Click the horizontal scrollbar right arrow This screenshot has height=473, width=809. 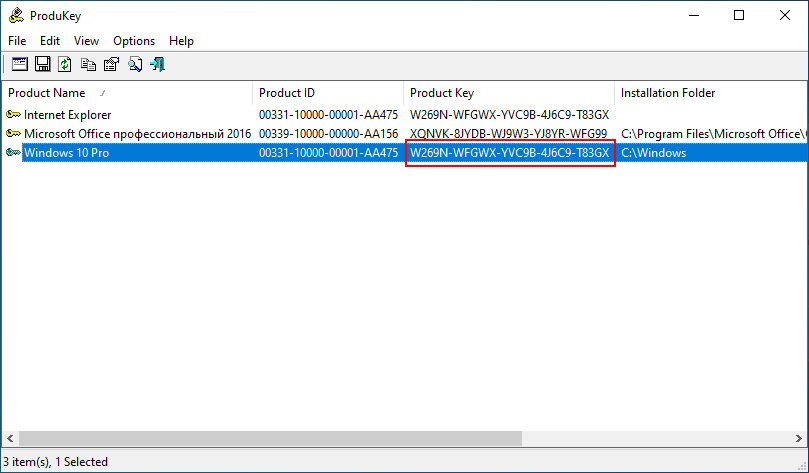tap(799, 439)
